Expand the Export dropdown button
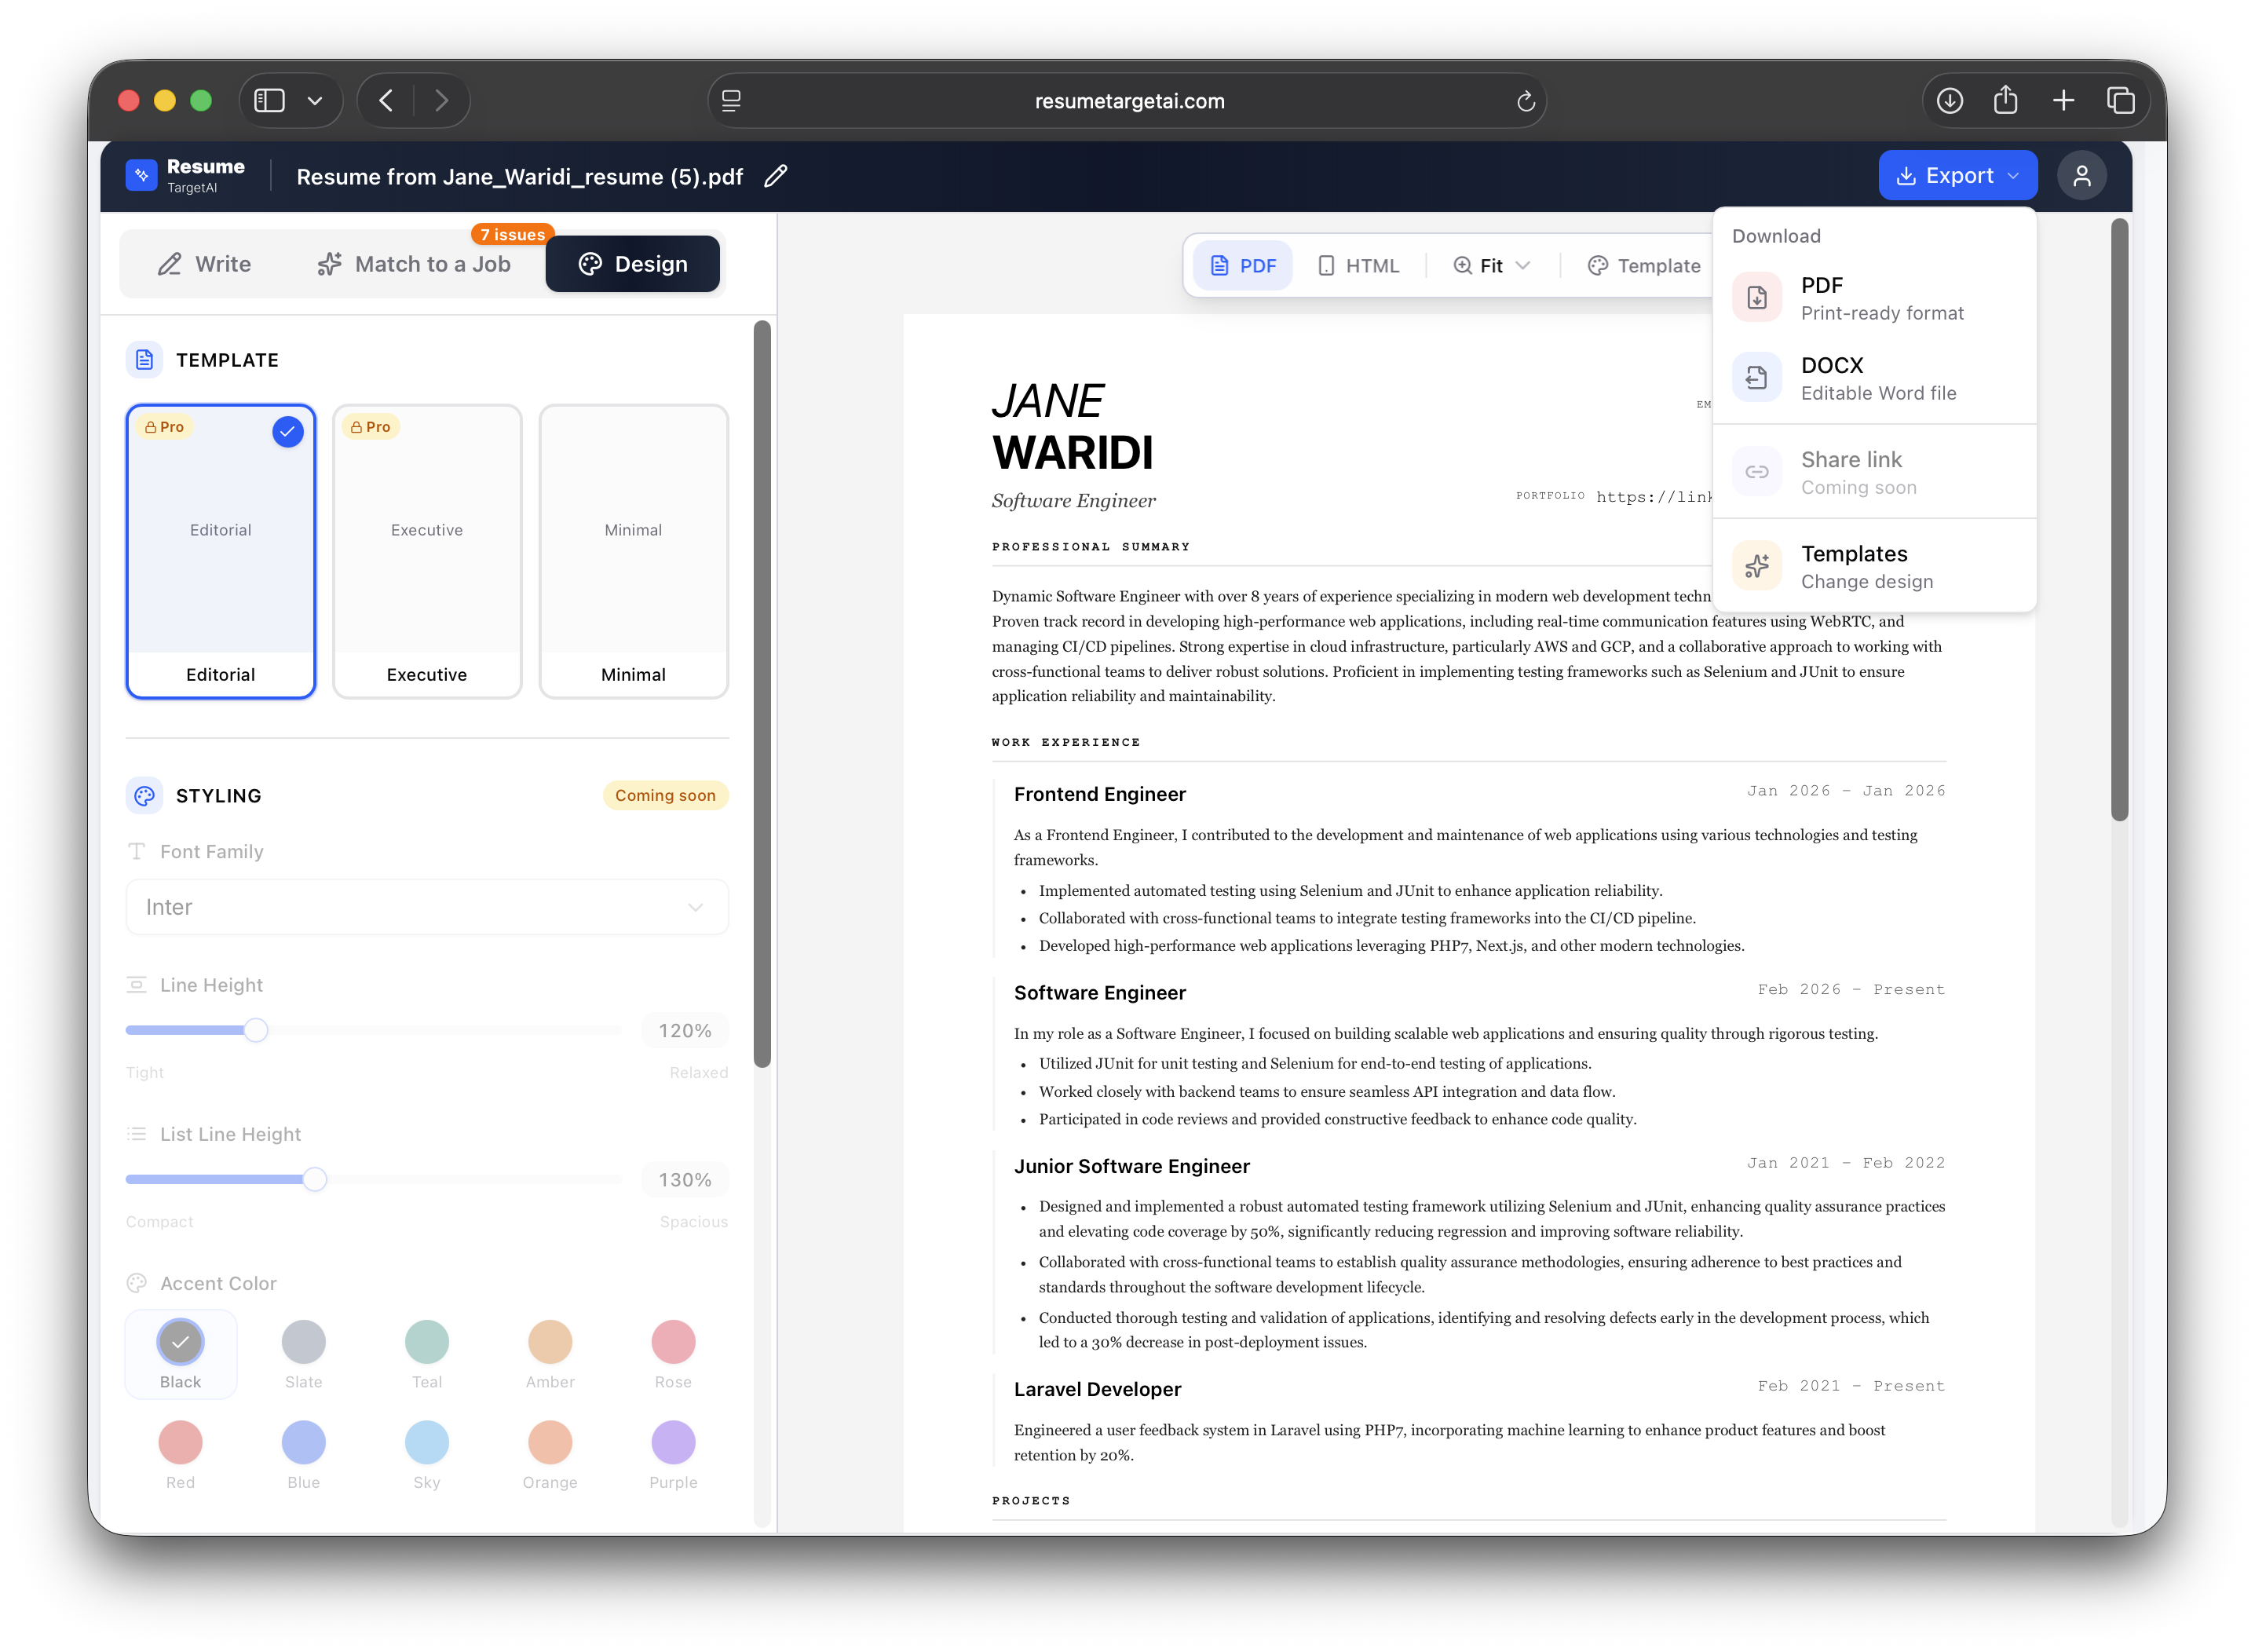 [x=1957, y=176]
